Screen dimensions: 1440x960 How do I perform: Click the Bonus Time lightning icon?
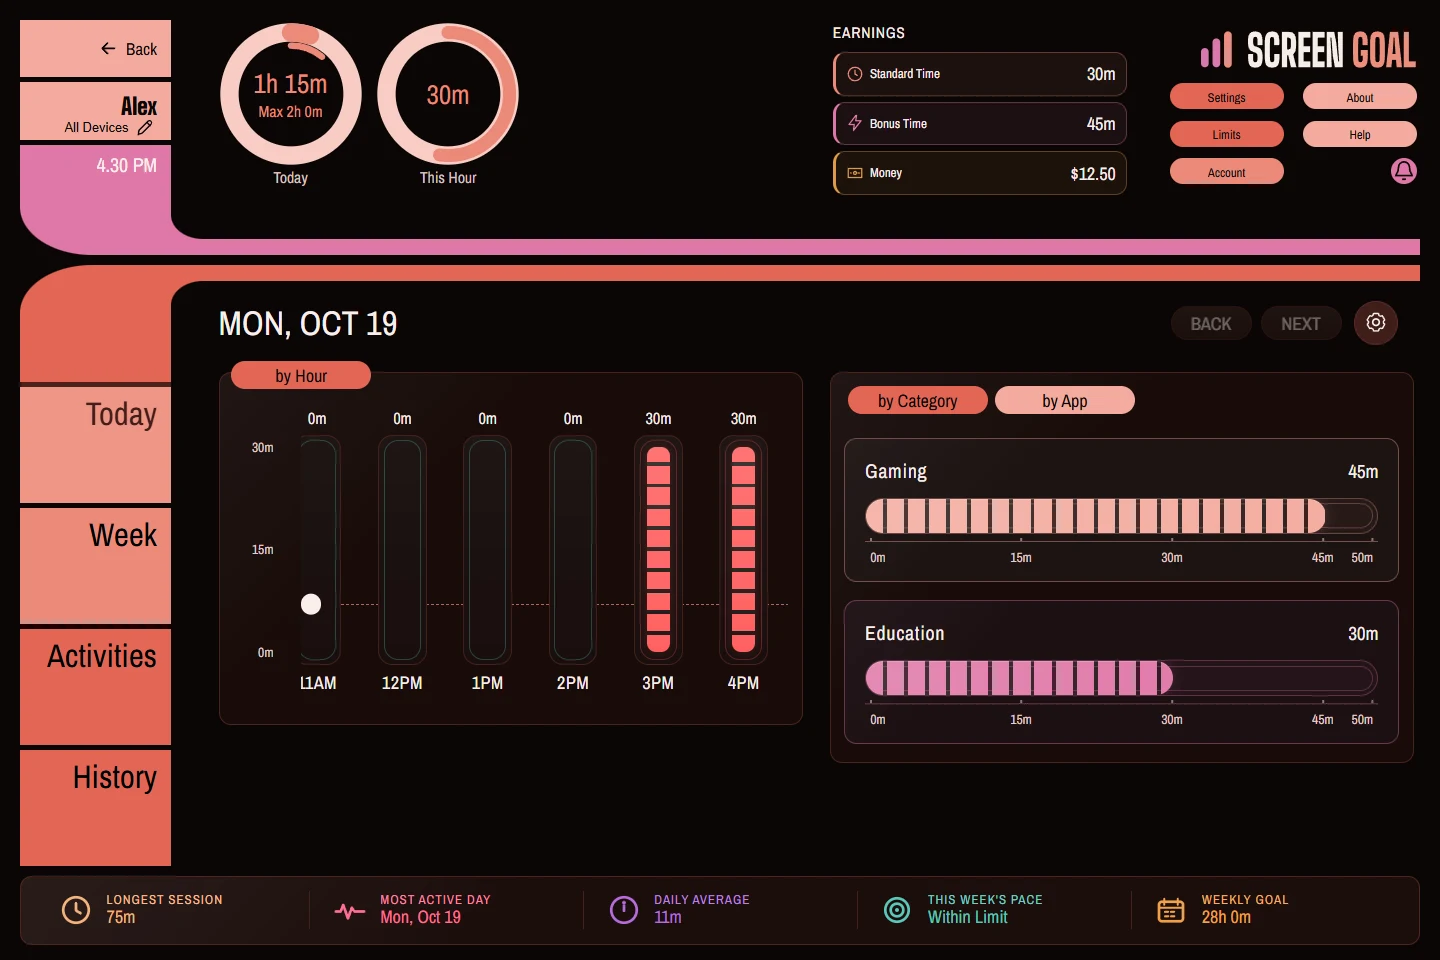855,123
